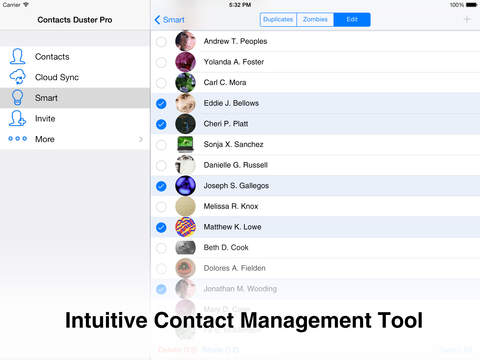Check the circle for Beth D. Cook
The height and width of the screenshot is (360, 480).
coord(161,248)
